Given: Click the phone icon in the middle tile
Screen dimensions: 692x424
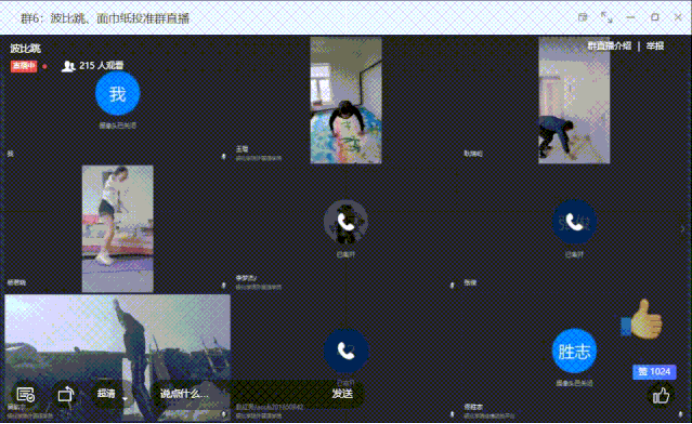Looking at the screenshot, I should pos(346,221).
